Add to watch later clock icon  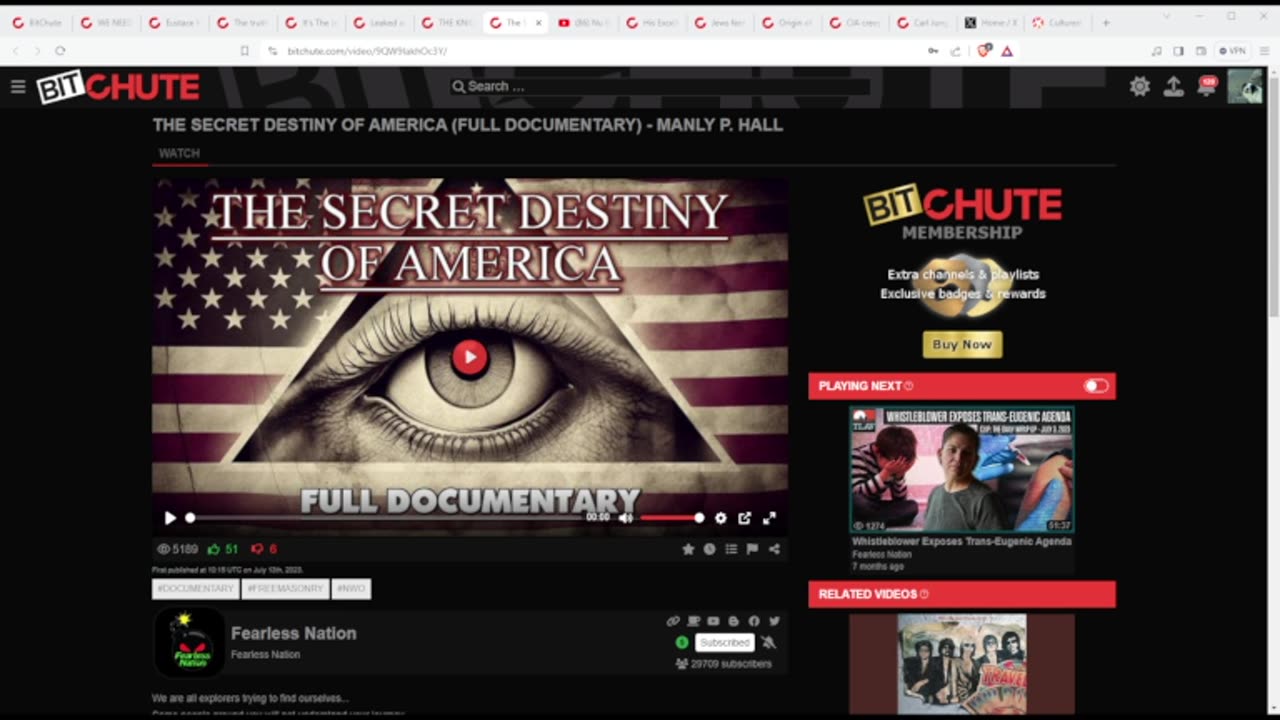point(709,549)
